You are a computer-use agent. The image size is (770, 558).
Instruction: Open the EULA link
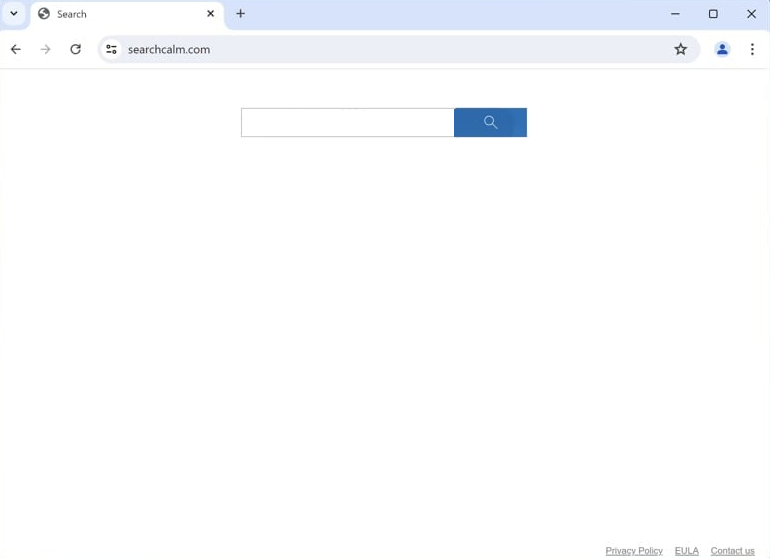[x=687, y=551]
